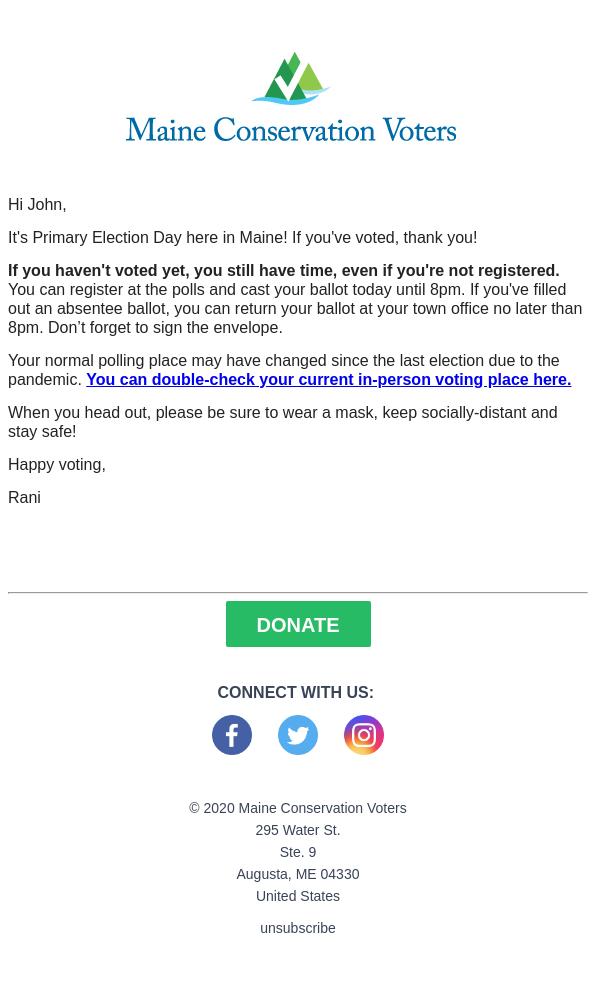
Task: Visit the Instagram camera icon
Action: point(363,735)
